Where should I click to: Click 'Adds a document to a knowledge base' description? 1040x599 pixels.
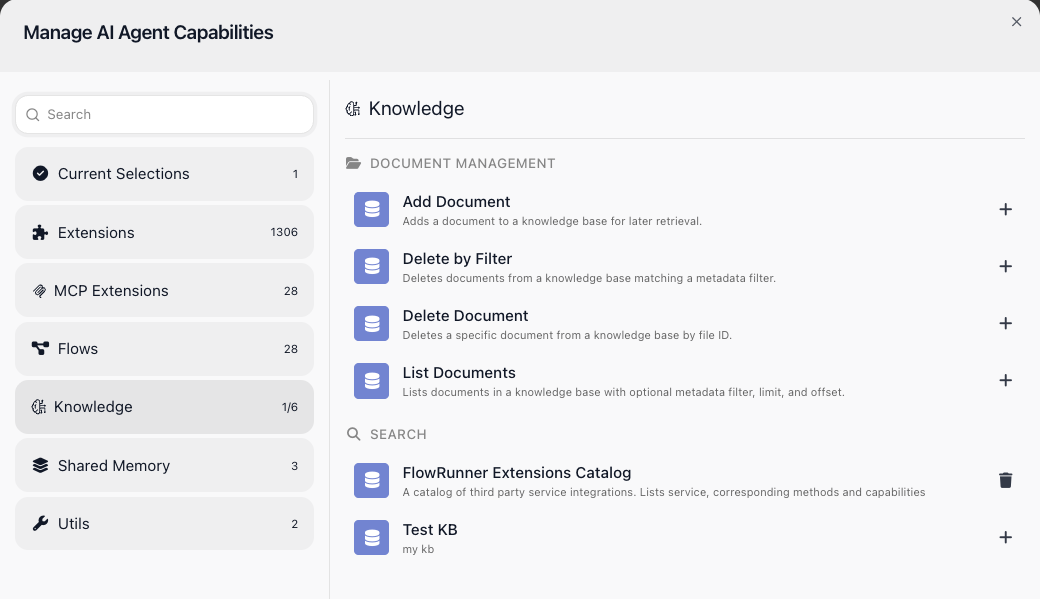click(552, 222)
